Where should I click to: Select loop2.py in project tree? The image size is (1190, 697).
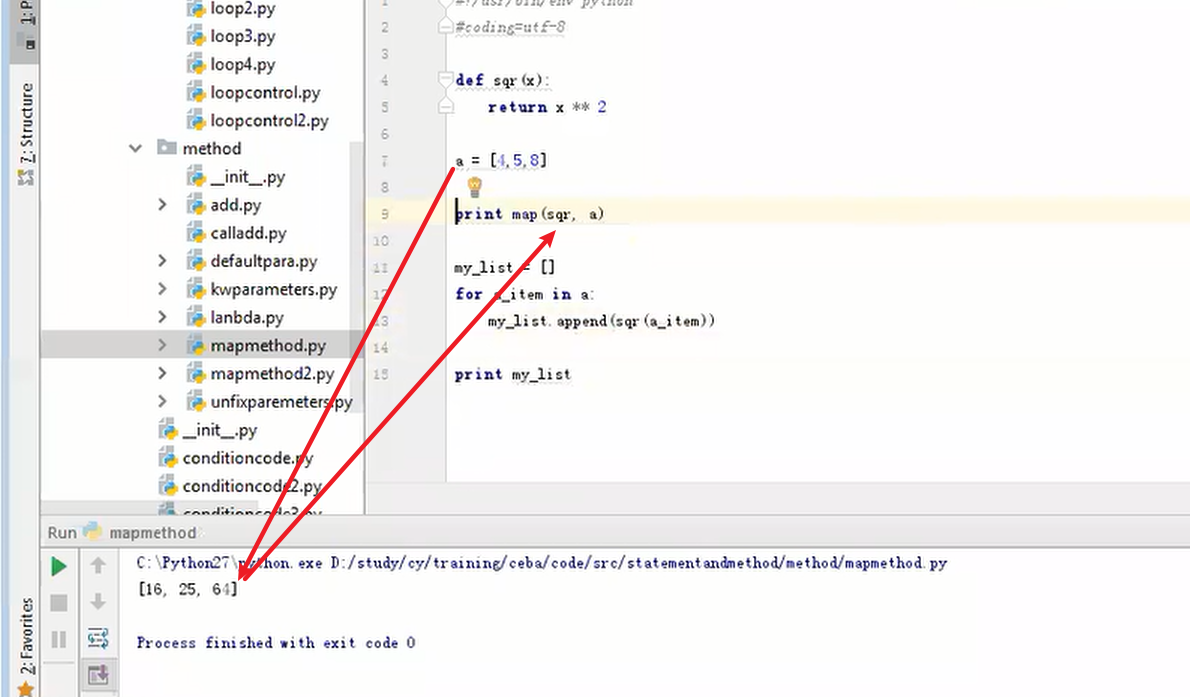(x=243, y=8)
